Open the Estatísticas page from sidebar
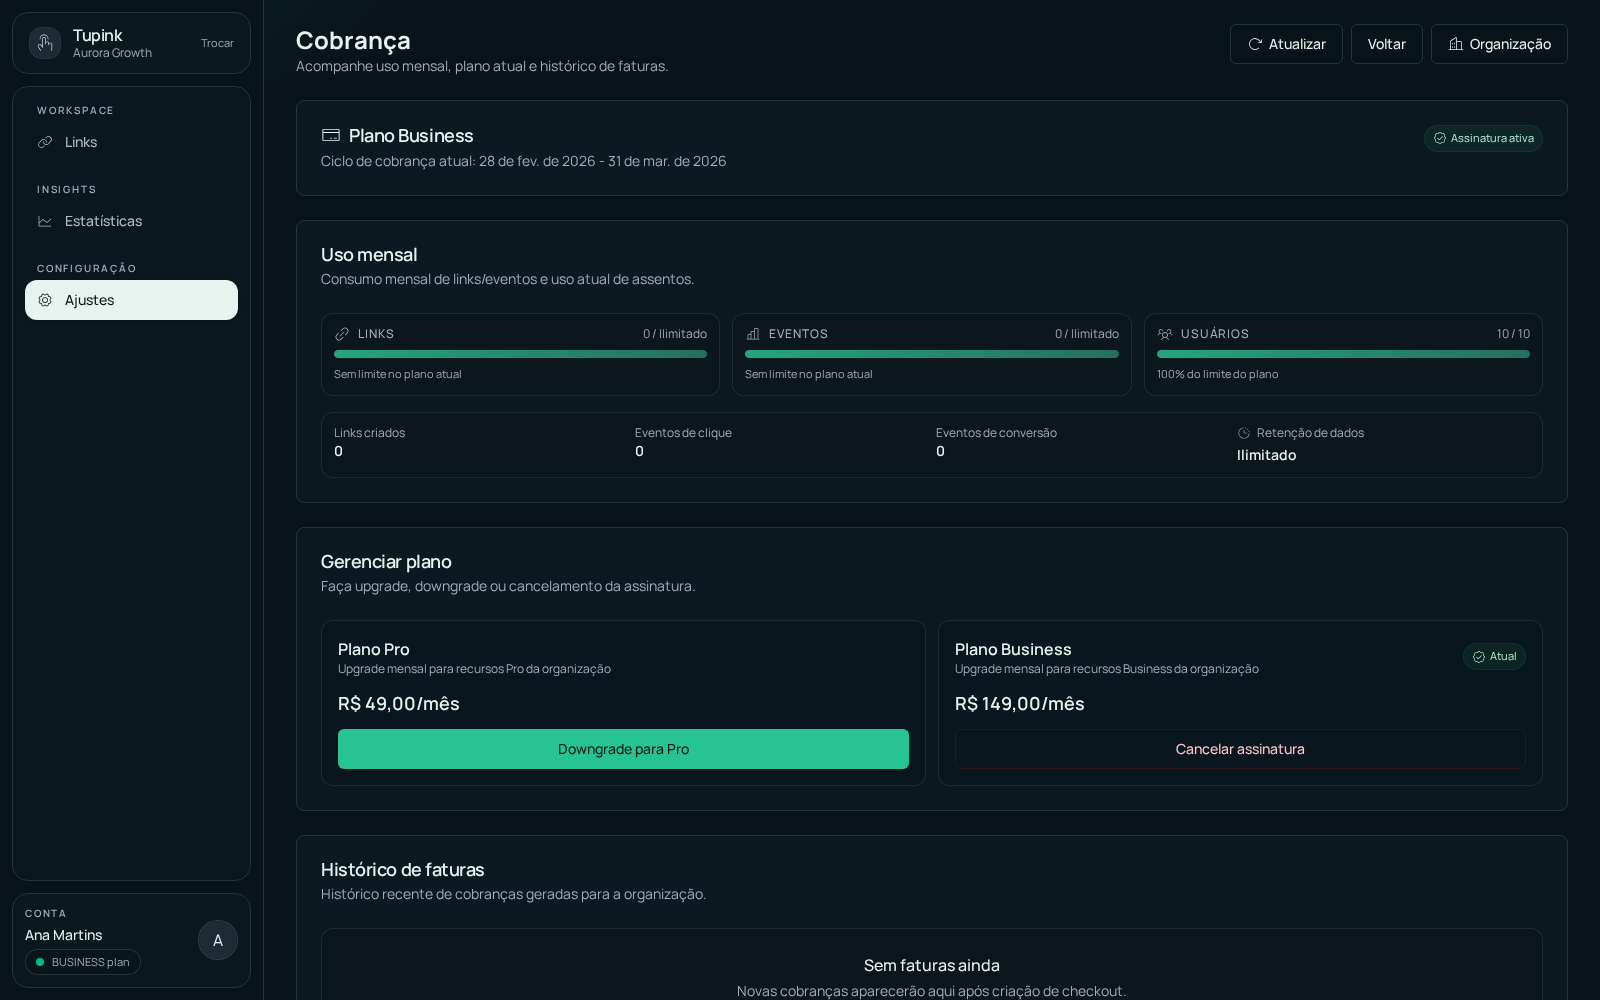This screenshot has height=1000, width=1600. 104,221
